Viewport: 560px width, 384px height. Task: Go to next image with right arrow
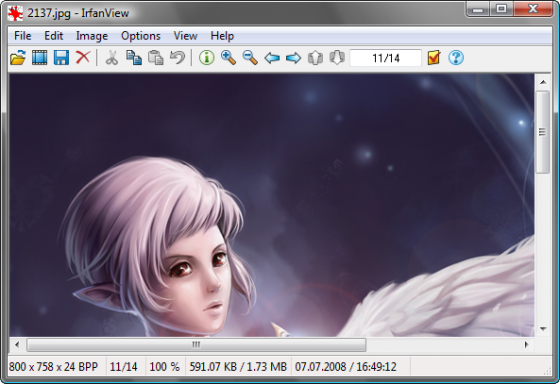(x=294, y=58)
